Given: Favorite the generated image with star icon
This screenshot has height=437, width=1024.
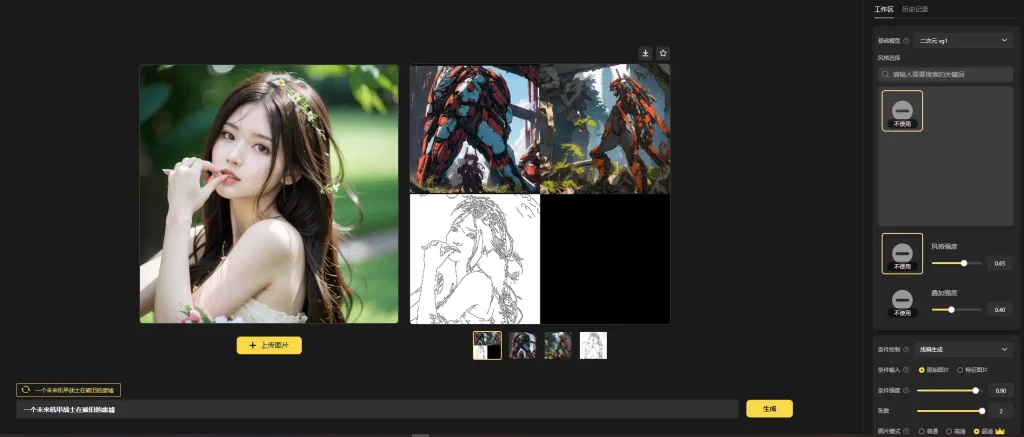Looking at the screenshot, I should tap(663, 53).
